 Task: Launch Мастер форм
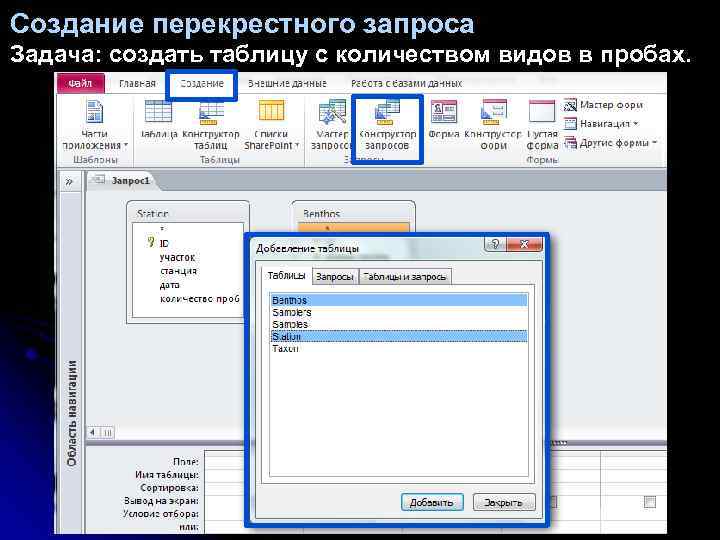click(x=603, y=105)
